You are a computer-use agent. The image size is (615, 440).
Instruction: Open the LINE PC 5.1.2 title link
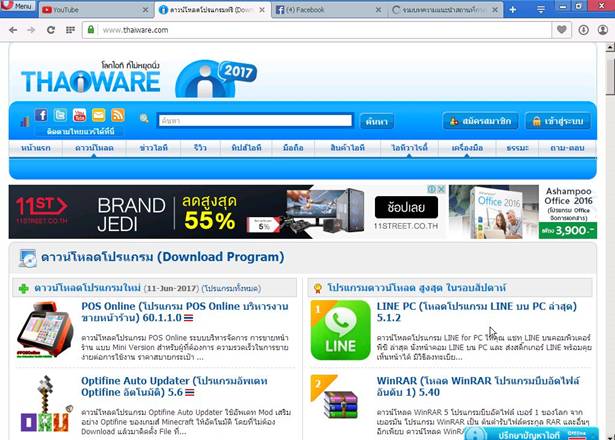[x=477, y=312]
